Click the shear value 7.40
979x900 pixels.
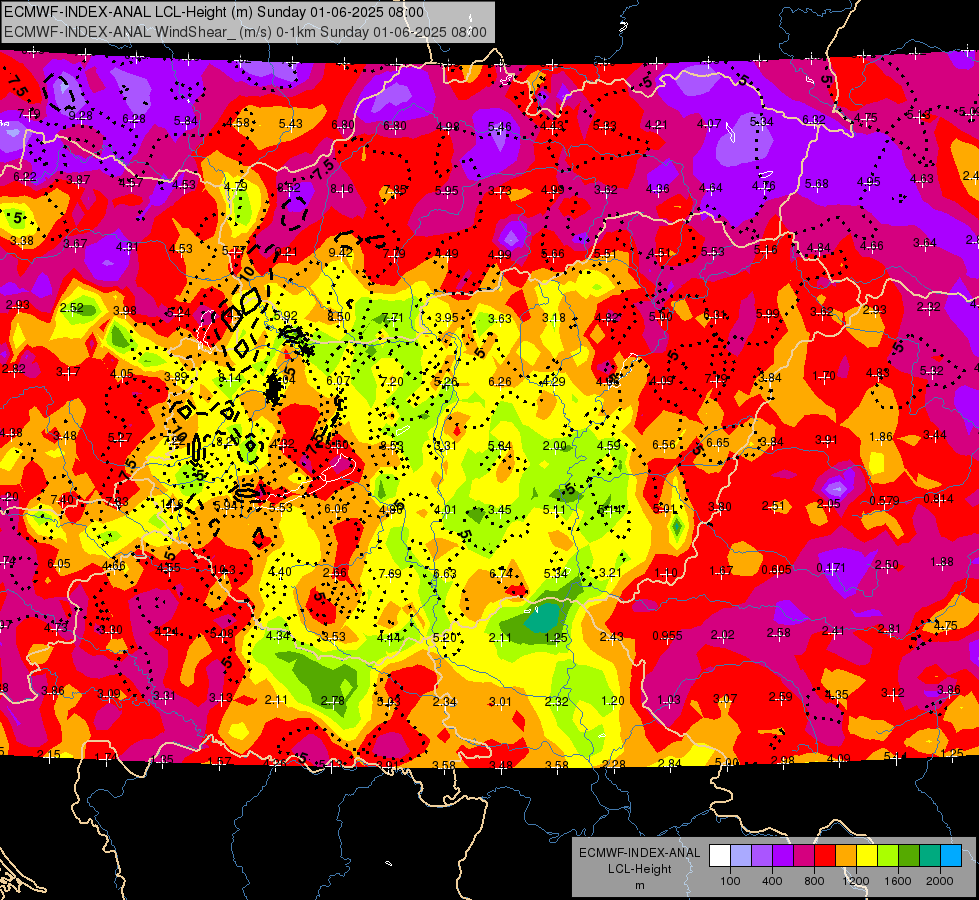point(62,500)
